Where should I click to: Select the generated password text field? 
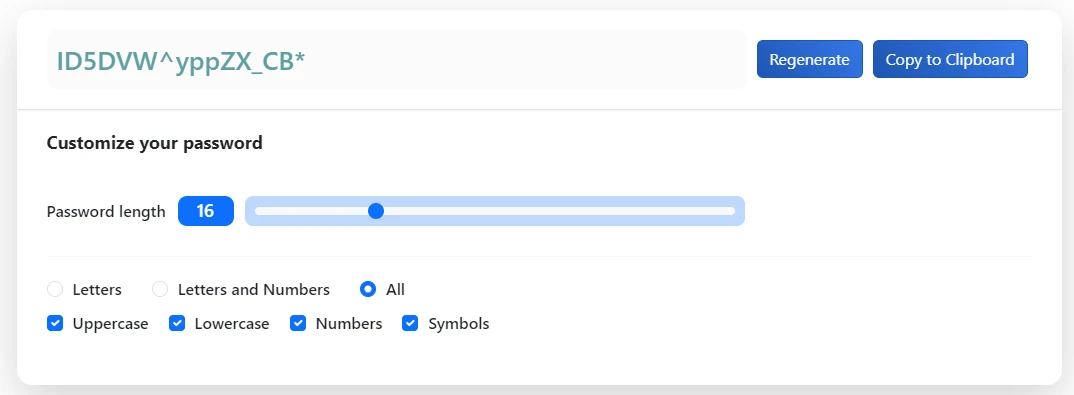pos(397,60)
